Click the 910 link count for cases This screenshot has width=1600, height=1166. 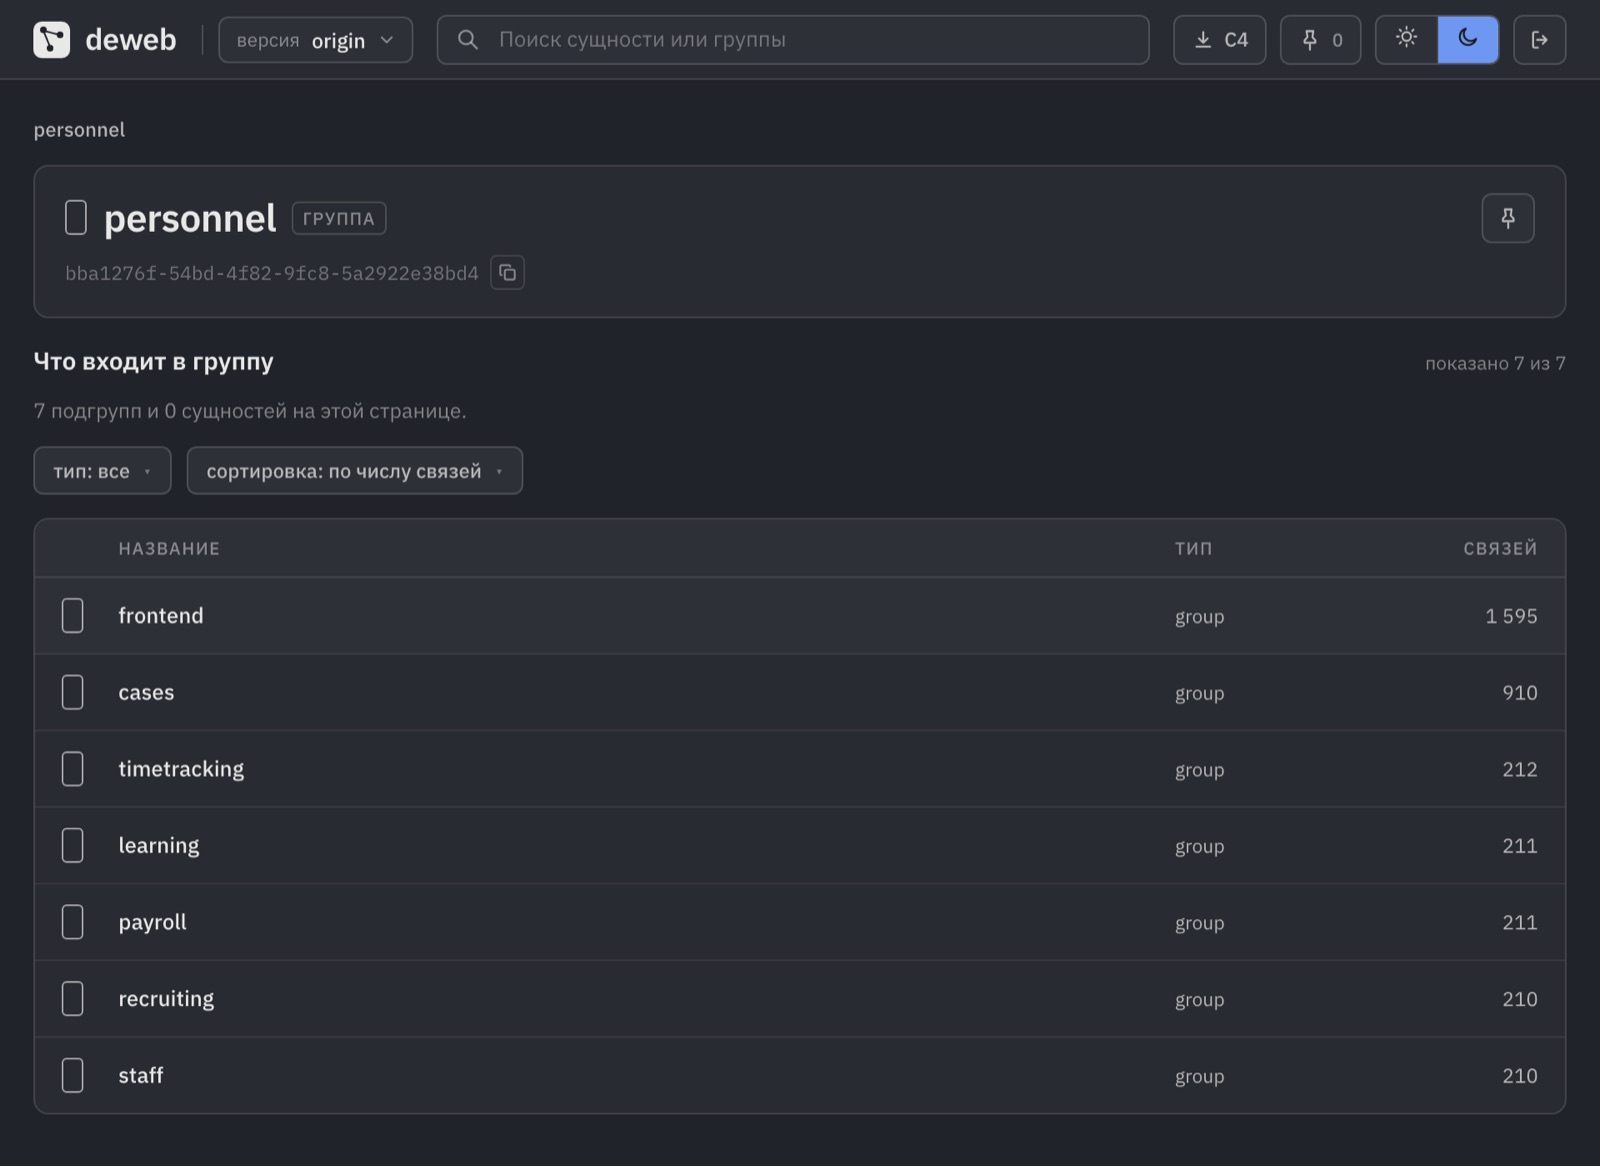pyautogui.click(x=1520, y=692)
